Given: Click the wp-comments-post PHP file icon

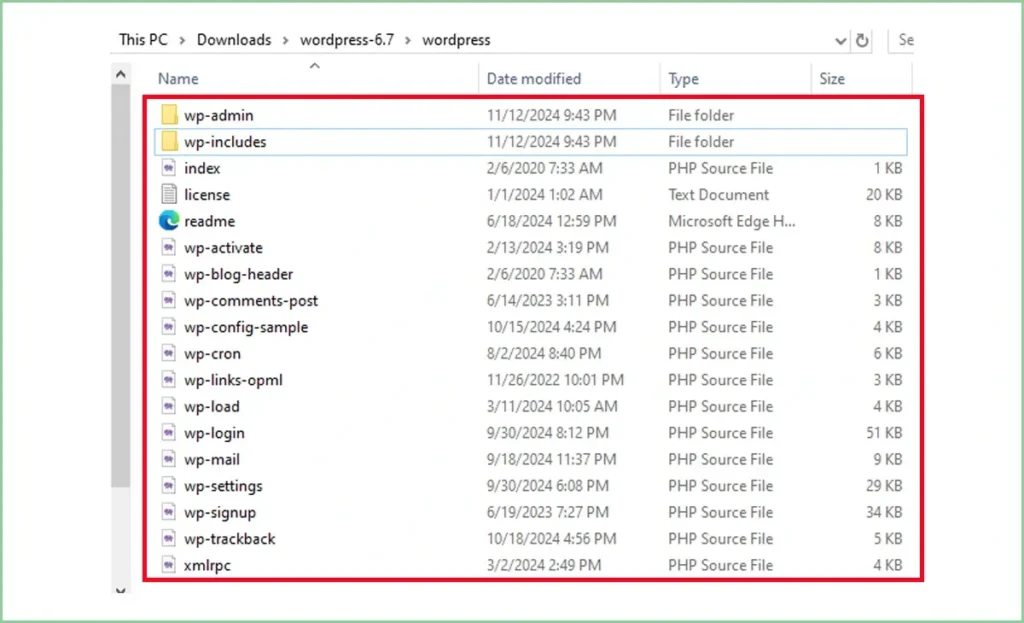Looking at the screenshot, I should pos(168,300).
